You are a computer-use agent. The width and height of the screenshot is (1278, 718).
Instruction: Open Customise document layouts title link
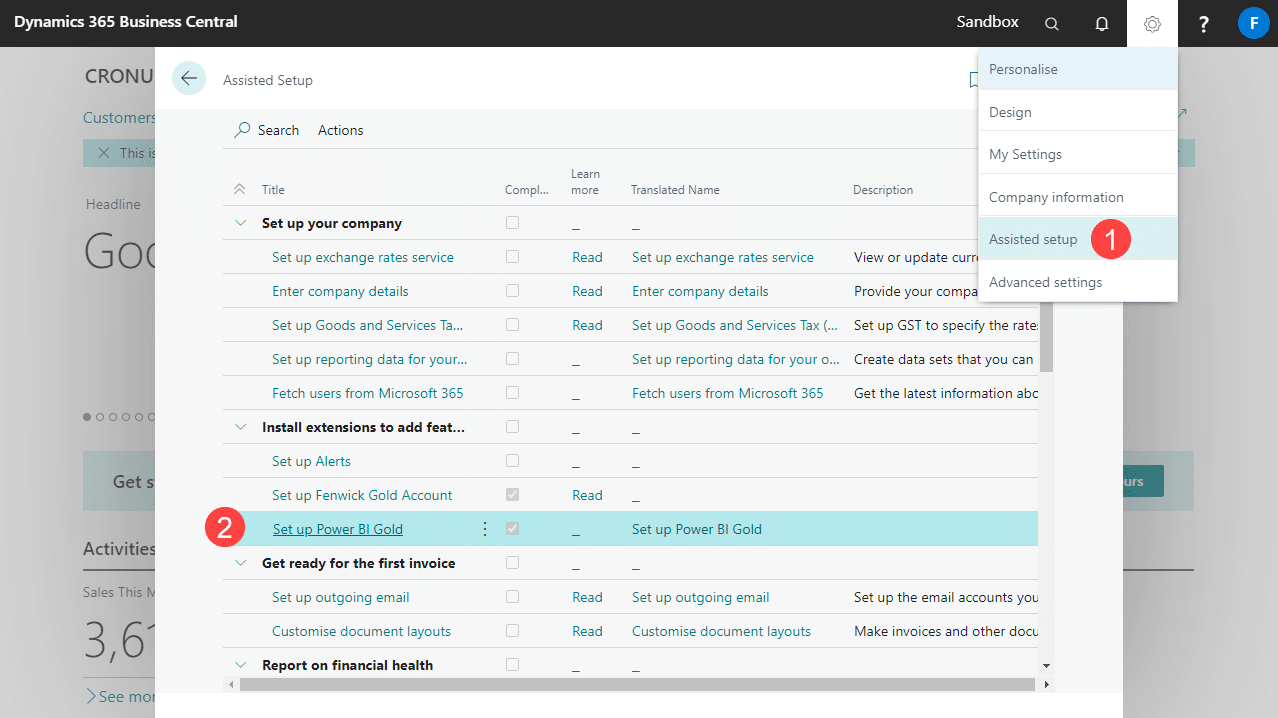[x=361, y=631]
